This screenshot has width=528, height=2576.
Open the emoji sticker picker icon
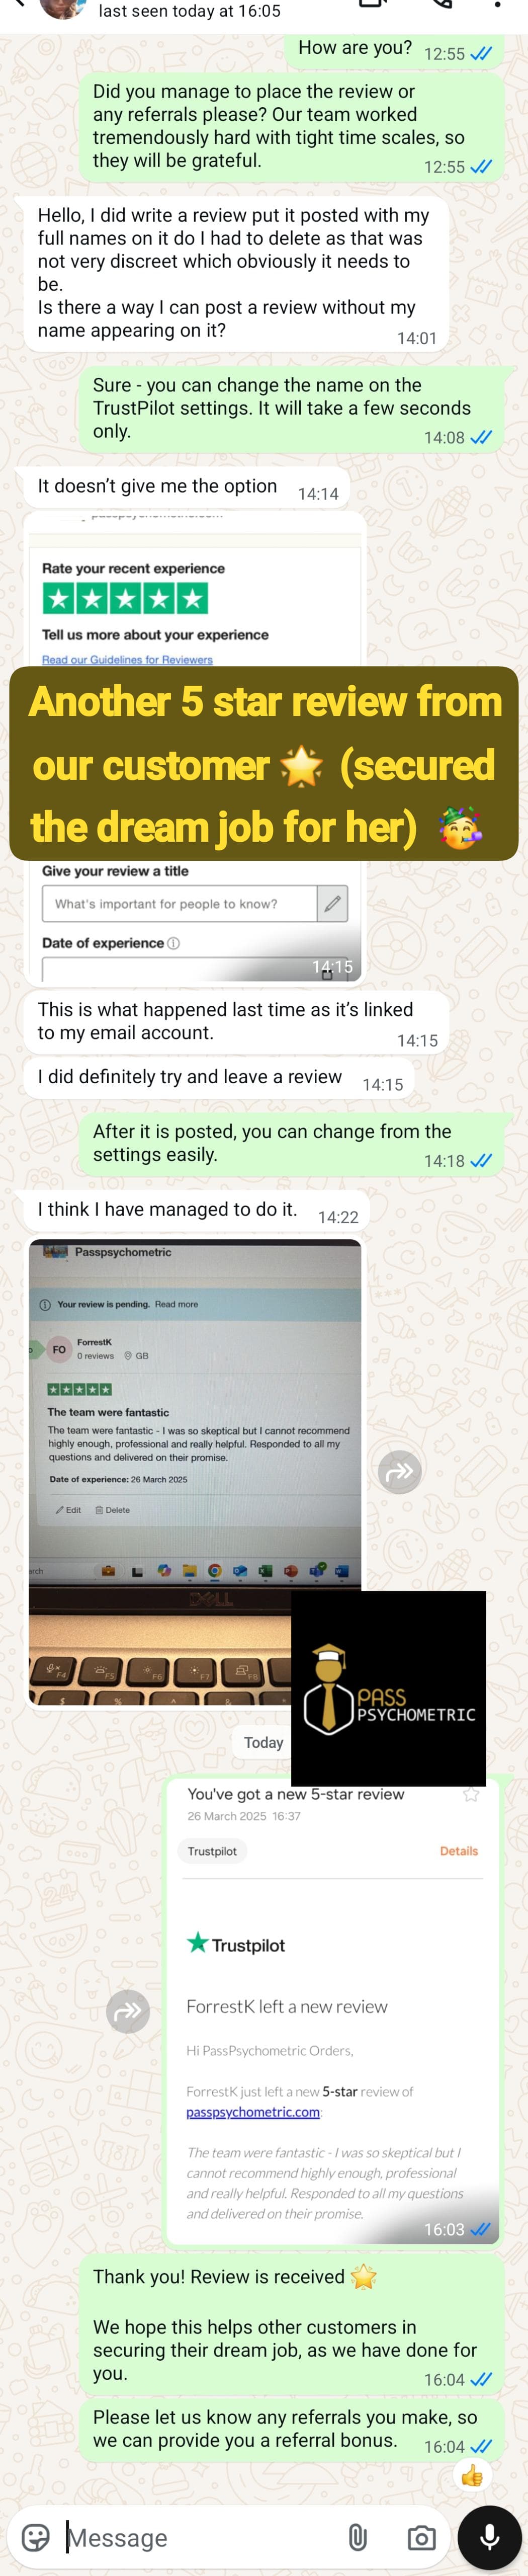click(x=35, y=2538)
